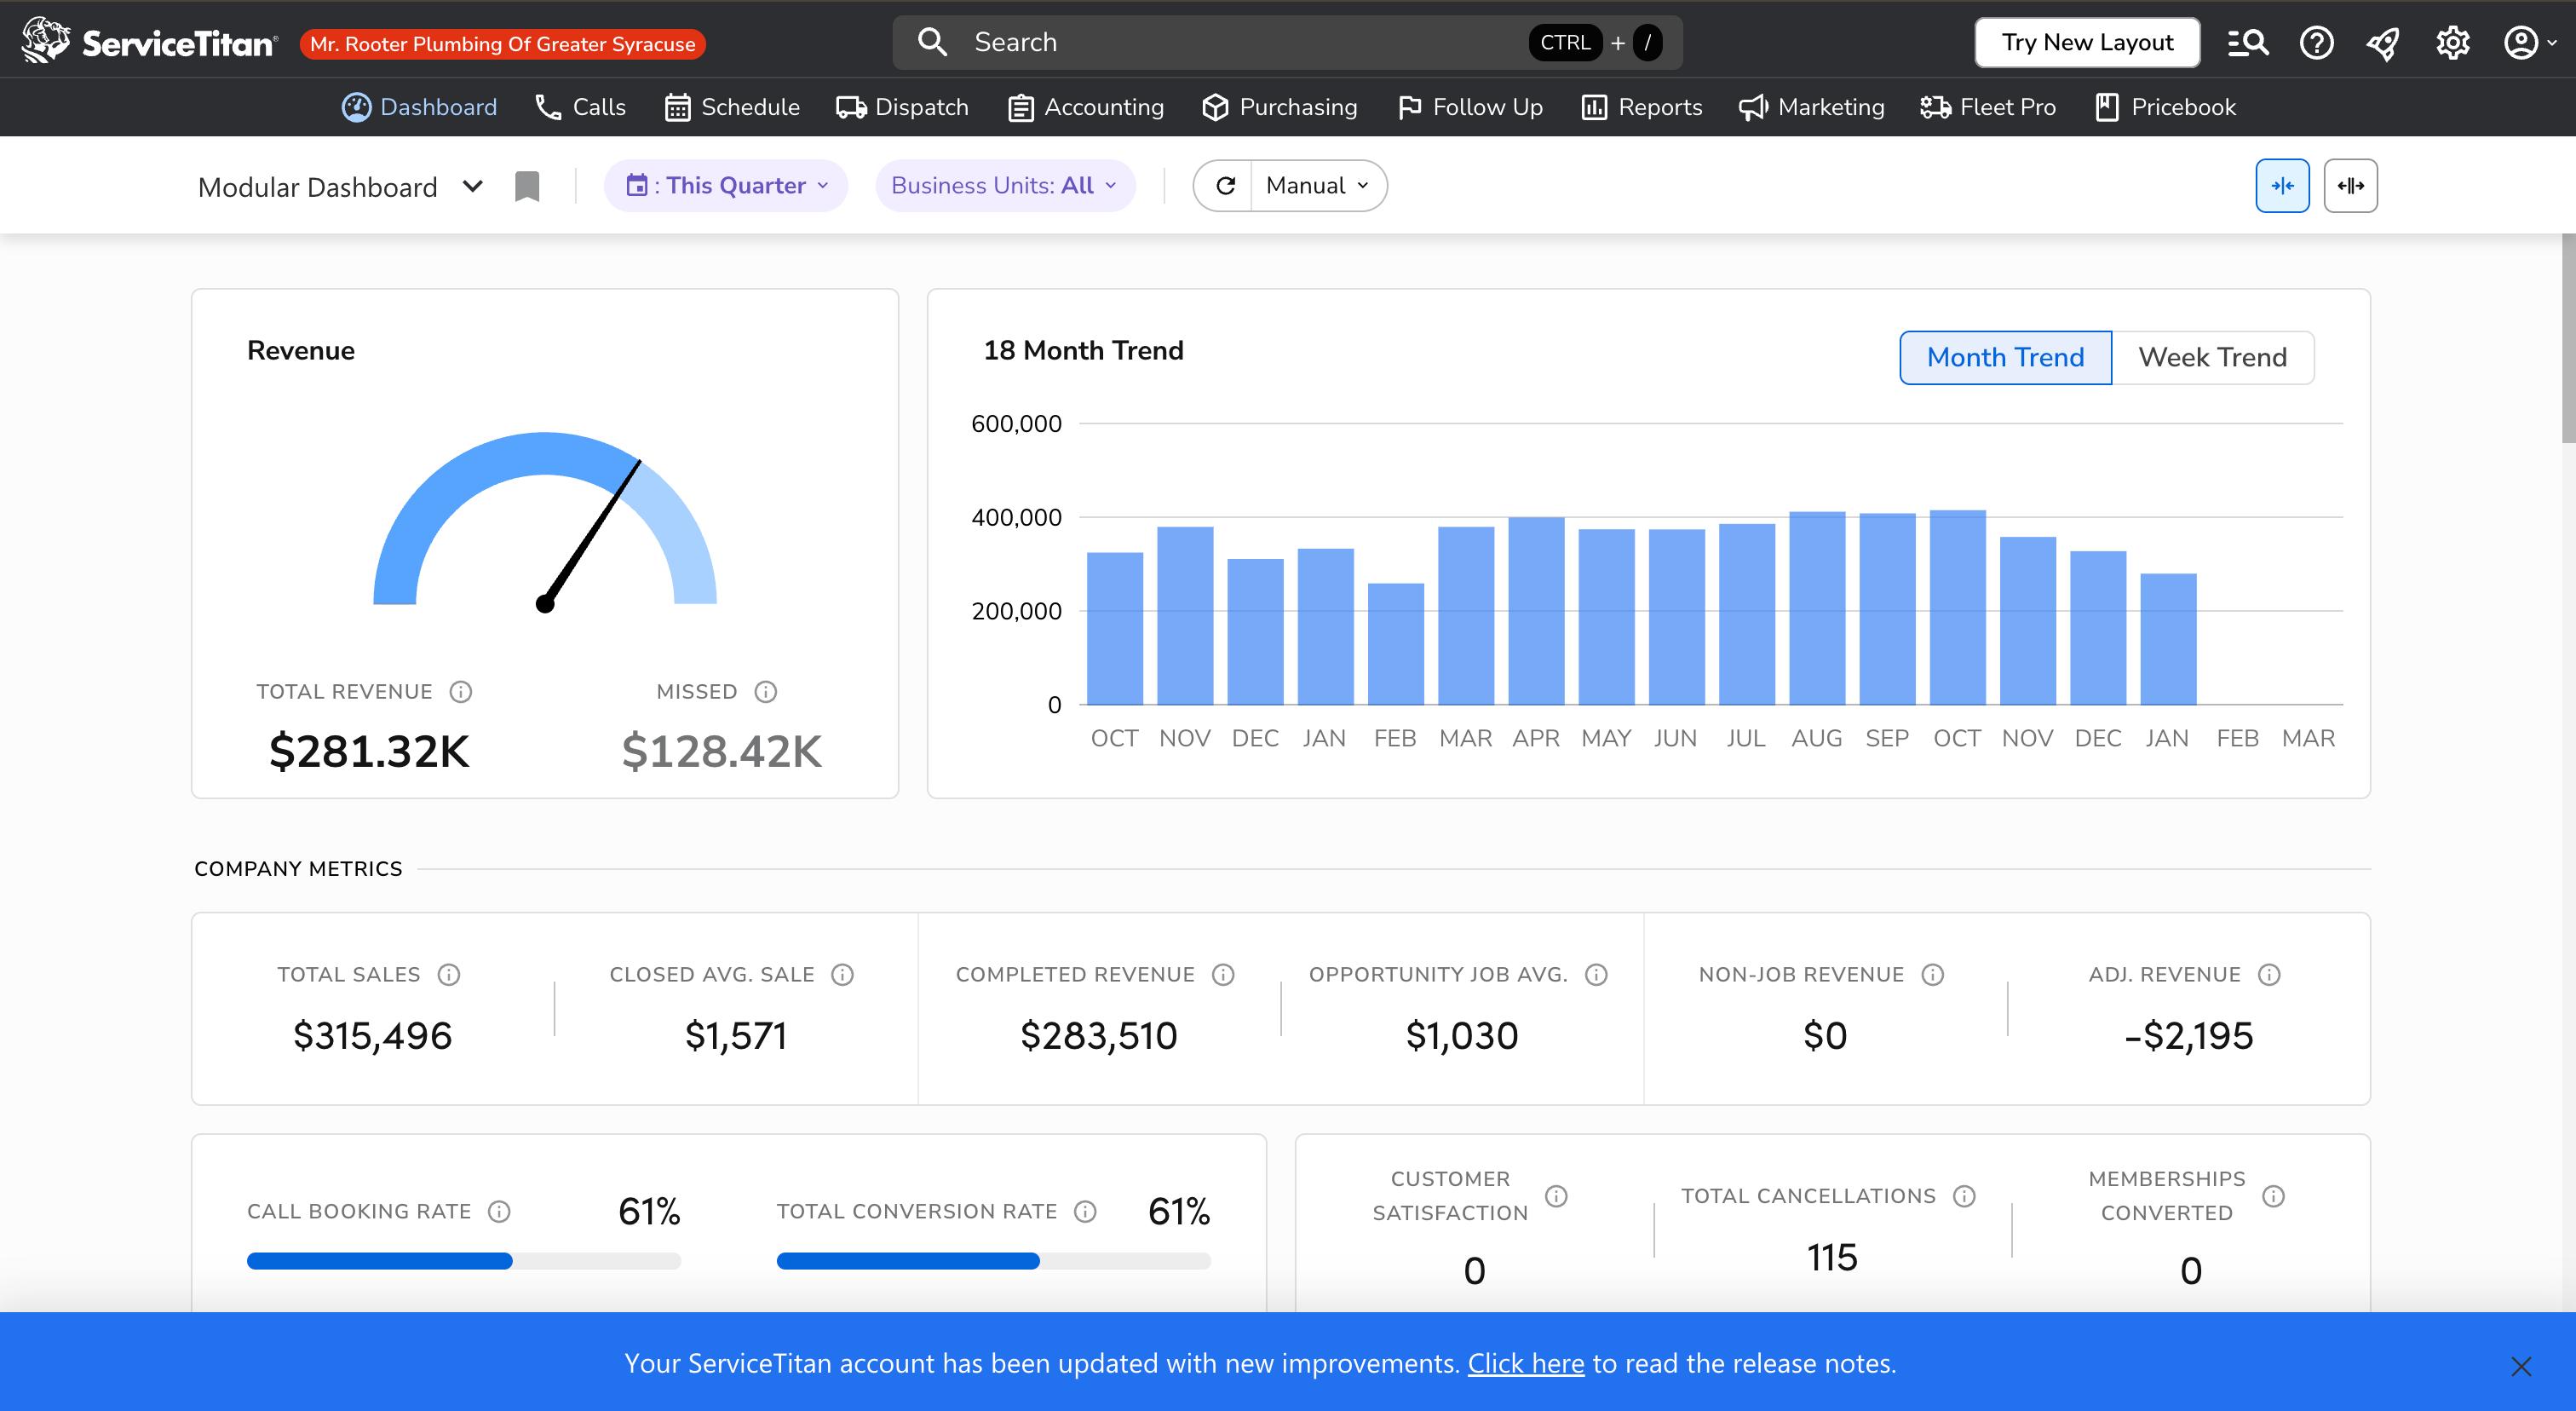
Task: Click here link for release notes
Action: pyautogui.click(x=1525, y=1364)
